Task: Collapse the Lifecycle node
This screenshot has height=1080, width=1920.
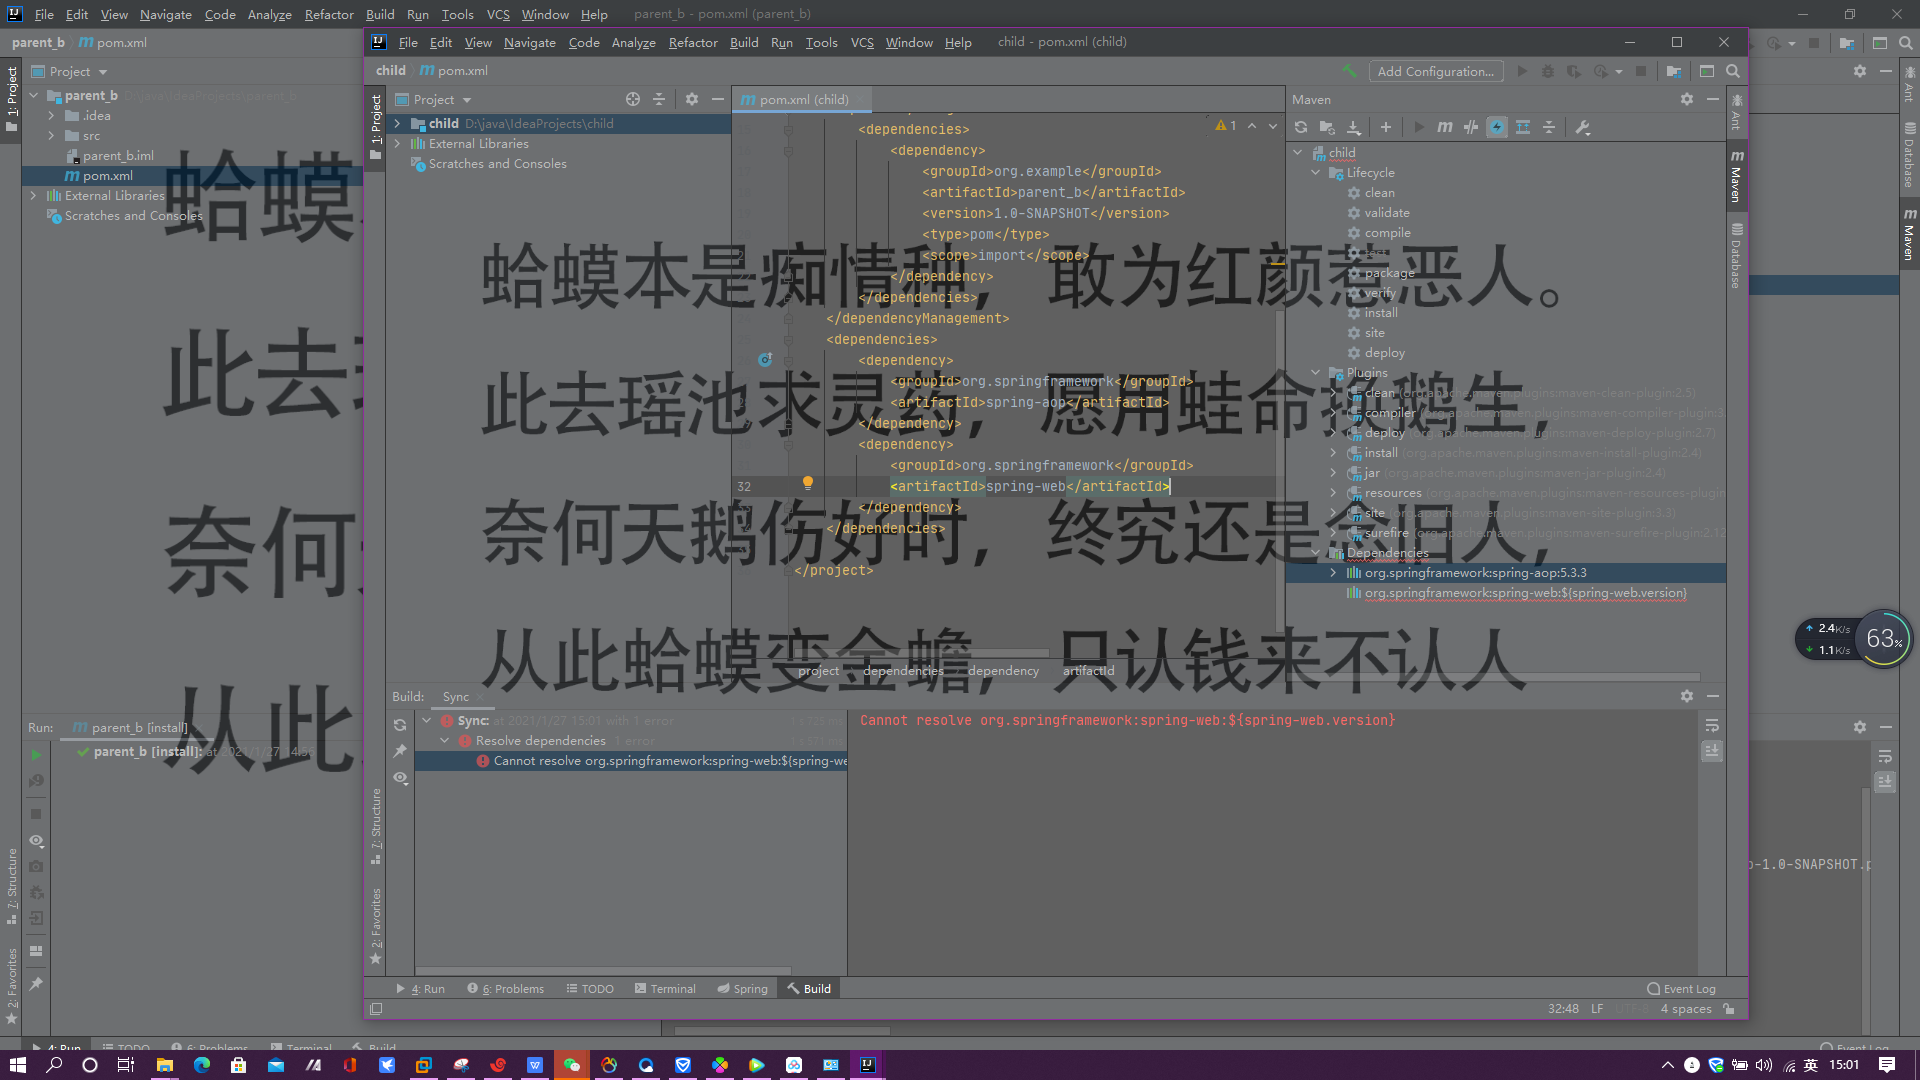Action: click(x=1316, y=173)
